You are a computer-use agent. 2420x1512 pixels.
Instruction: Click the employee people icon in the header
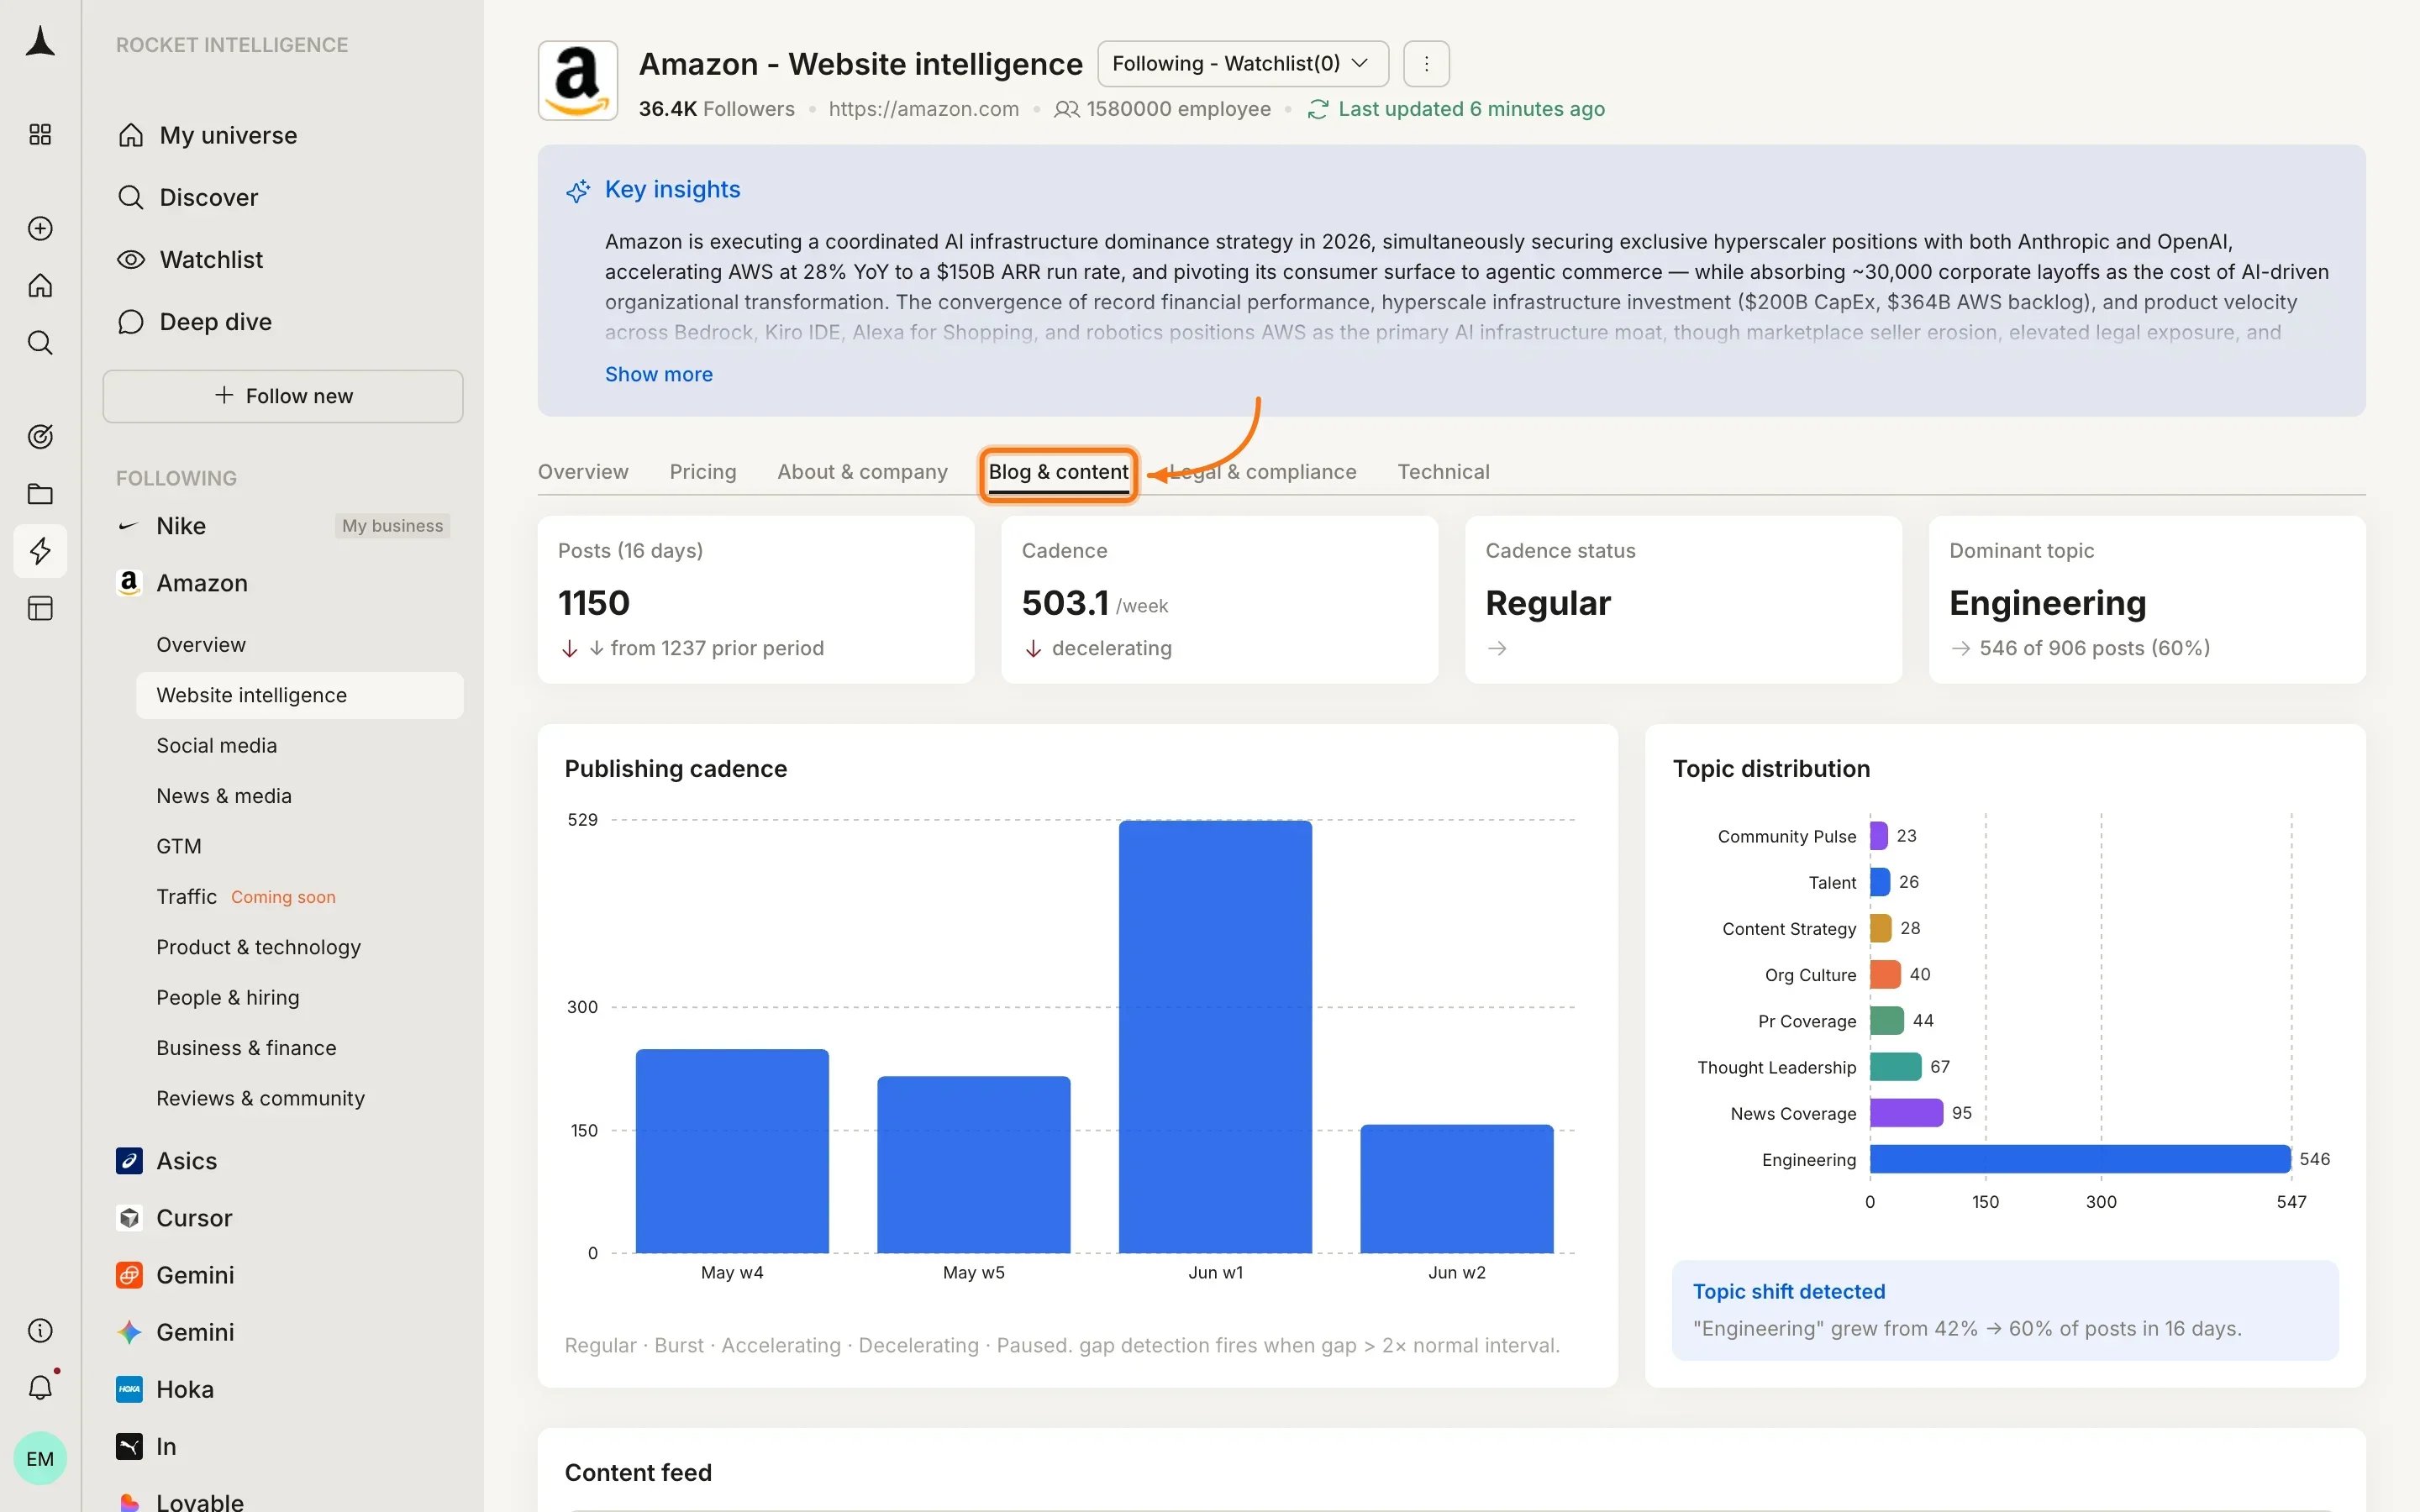pyautogui.click(x=1067, y=109)
